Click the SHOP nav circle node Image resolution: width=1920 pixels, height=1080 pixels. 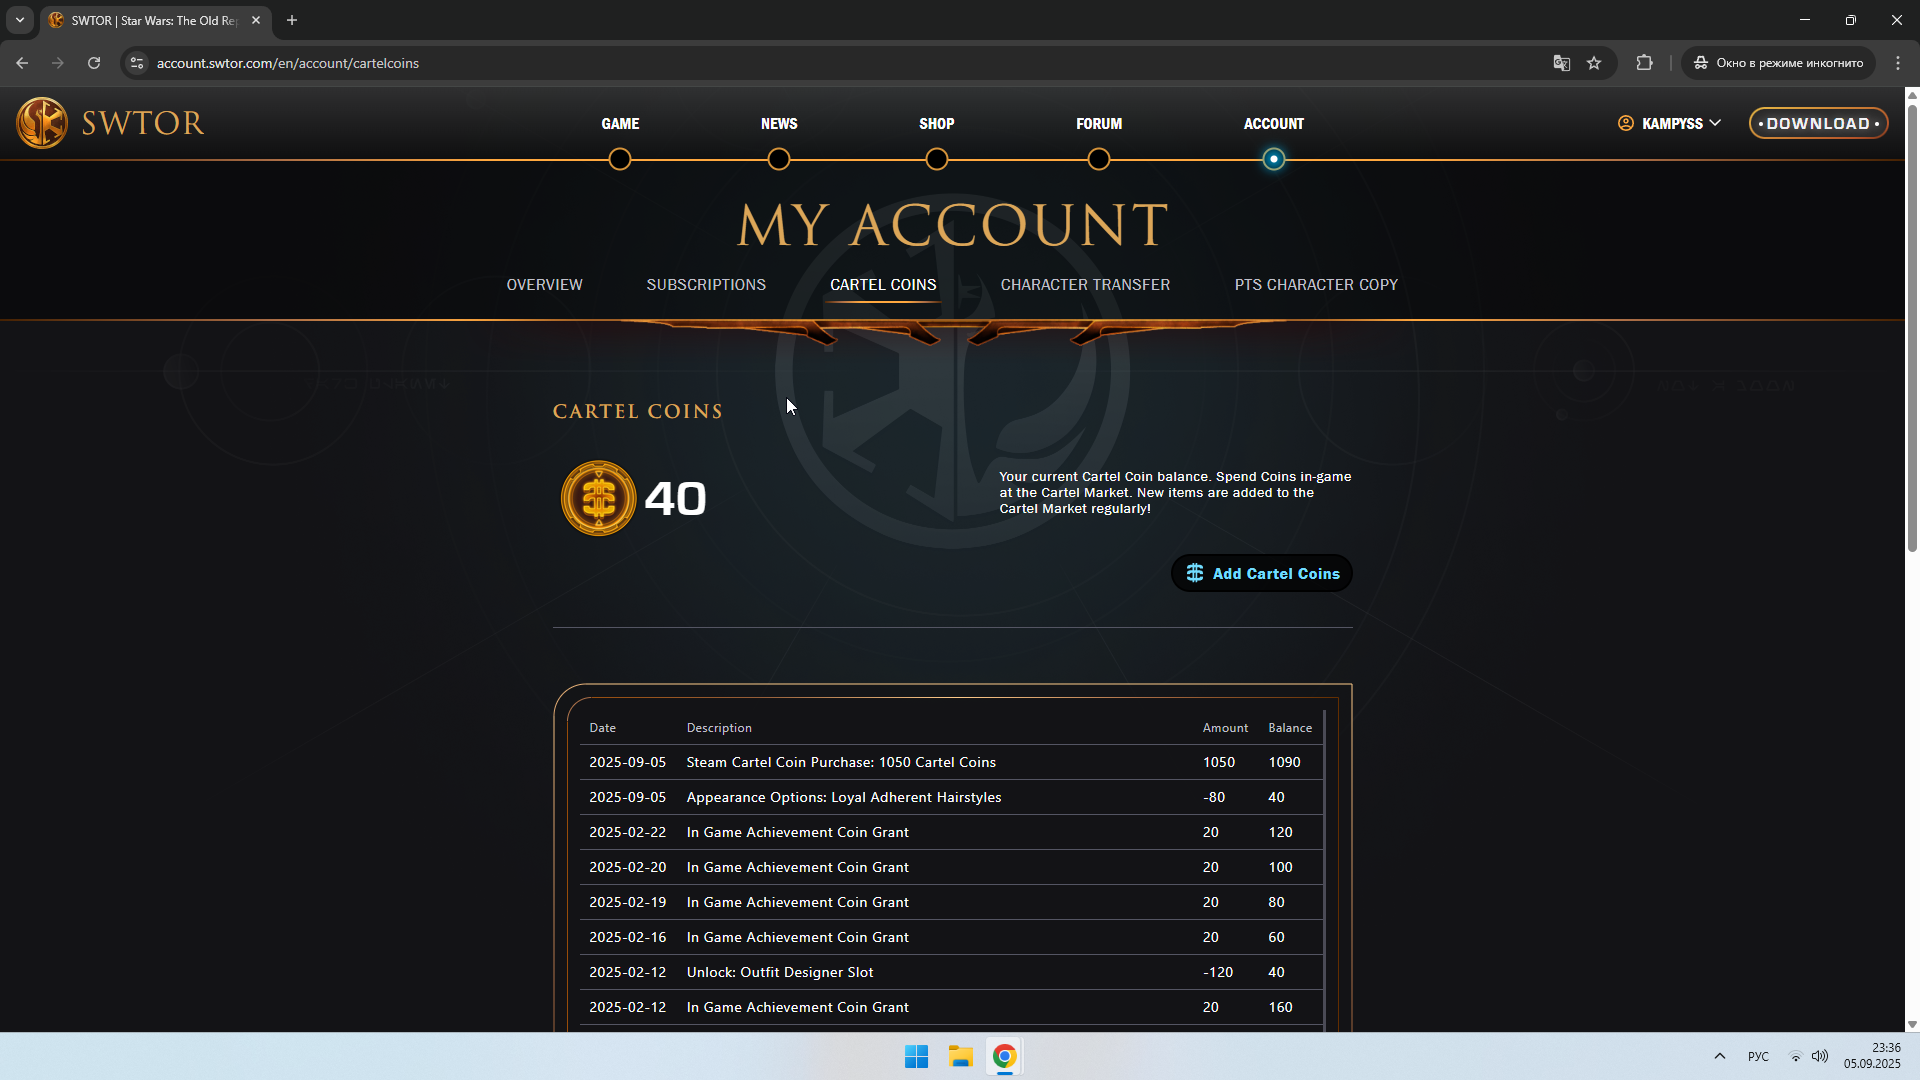pyautogui.click(x=937, y=159)
